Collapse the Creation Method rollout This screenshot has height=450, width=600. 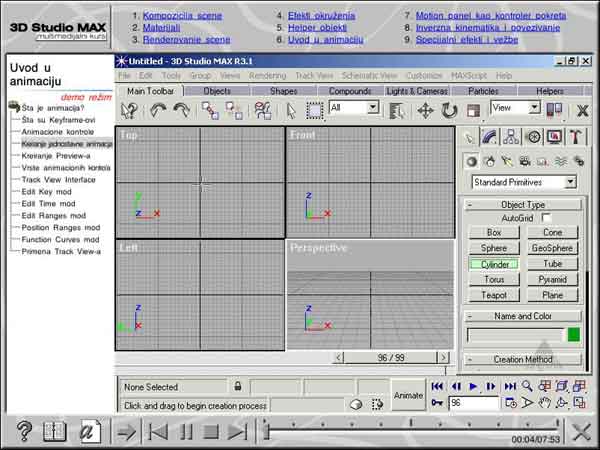pyautogui.click(x=523, y=359)
